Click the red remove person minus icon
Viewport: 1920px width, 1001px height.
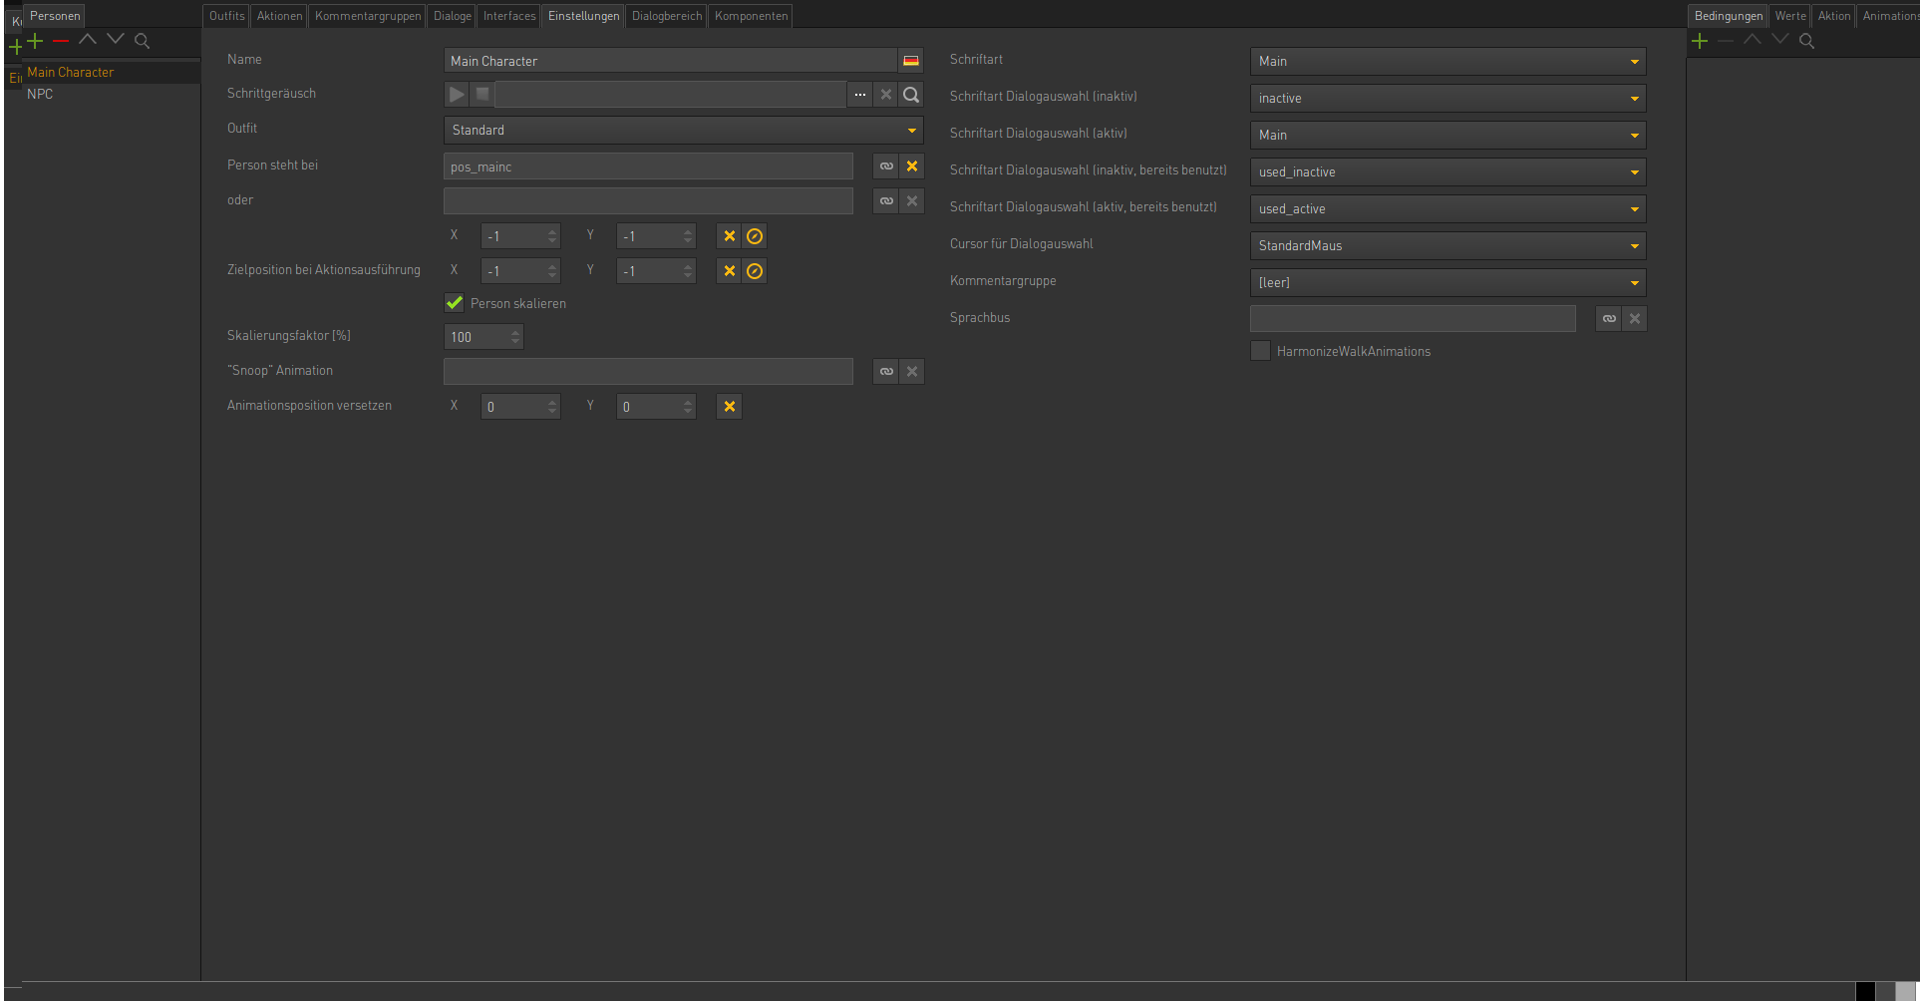(x=61, y=41)
